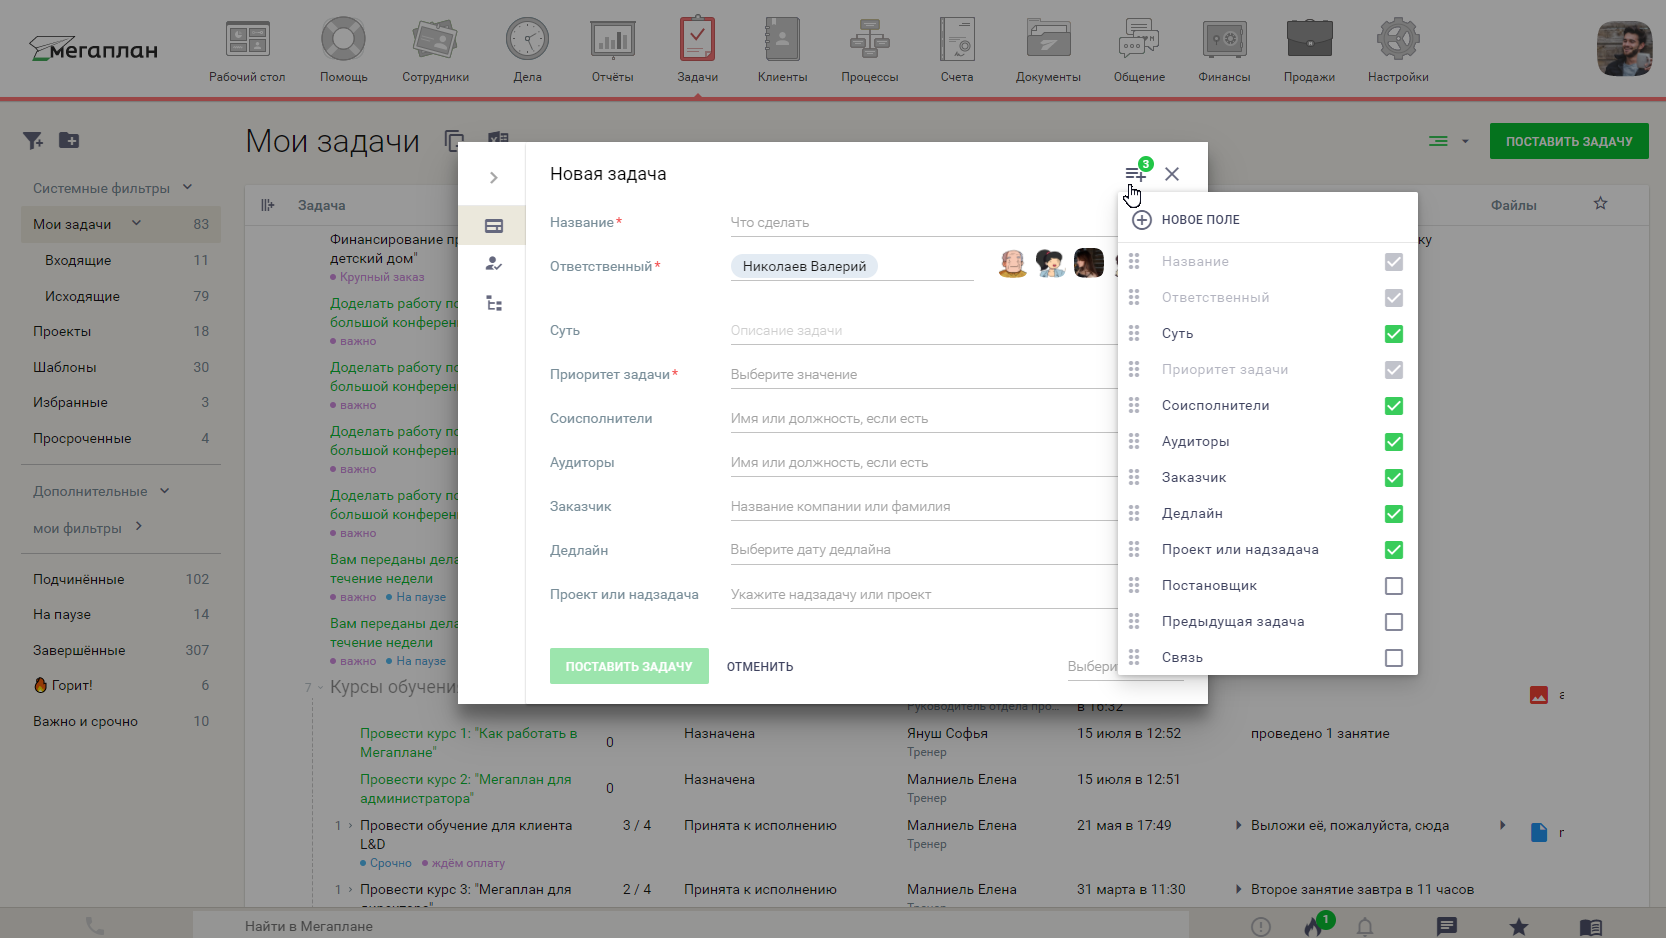Click the field settings icon in dialog
The image size is (1666, 938).
pos(1136,174)
